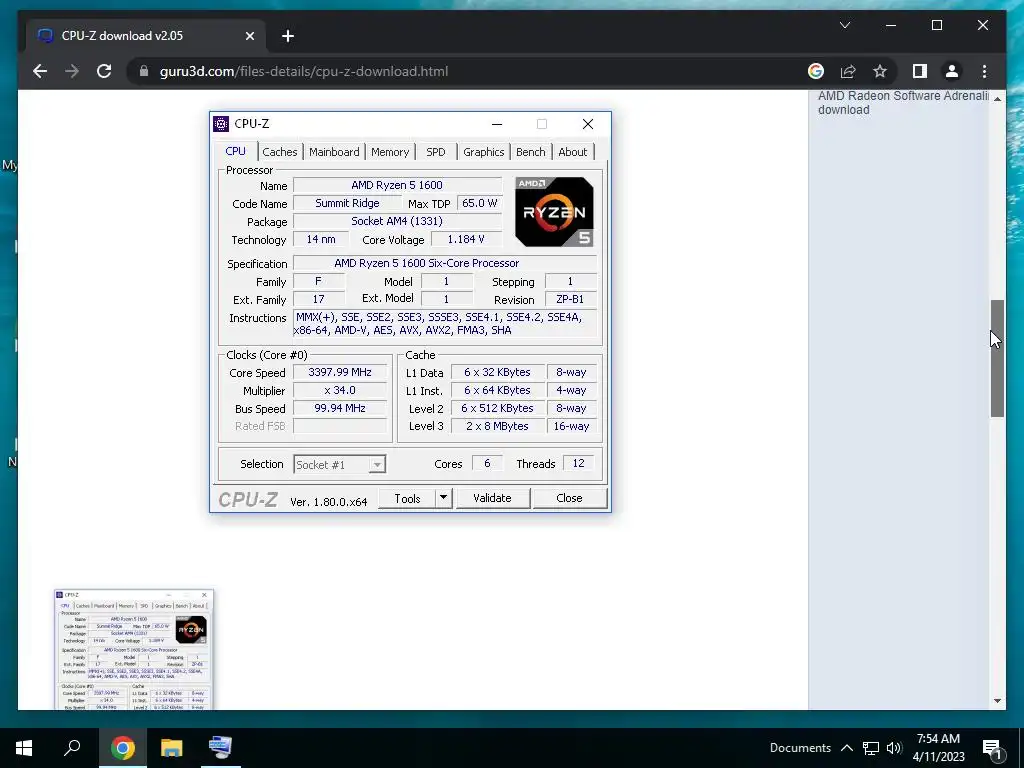
Task: Click the Threads value '12'
Action: [x=579, y=464]
